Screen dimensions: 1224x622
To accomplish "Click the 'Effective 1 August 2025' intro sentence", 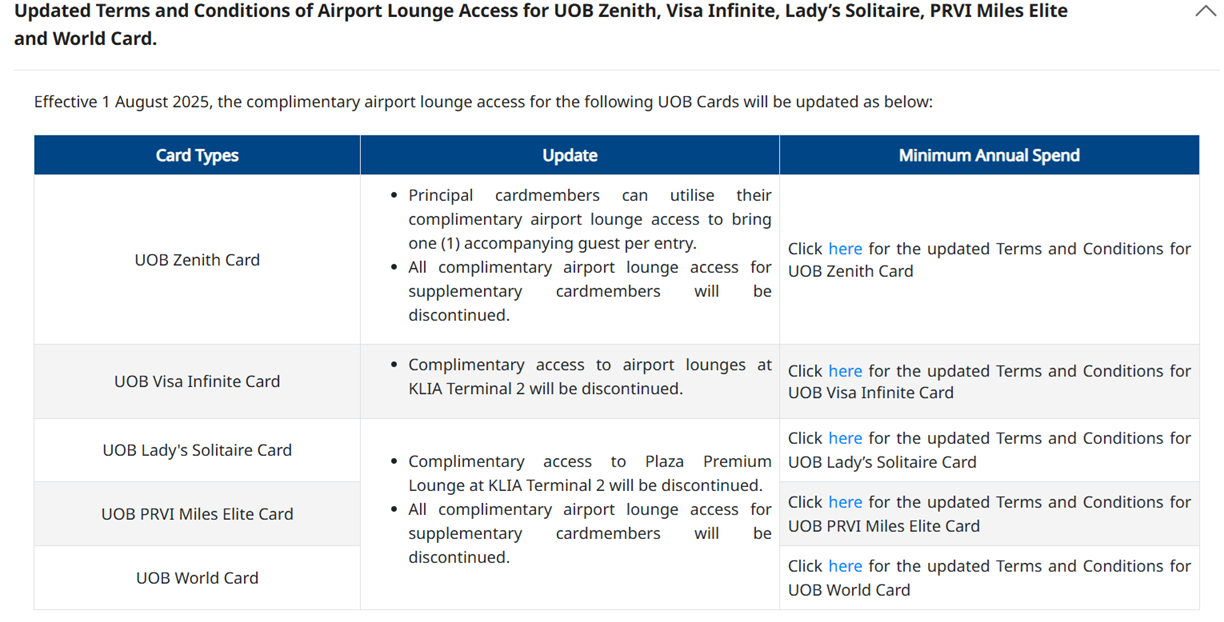I will click(483, 102).
